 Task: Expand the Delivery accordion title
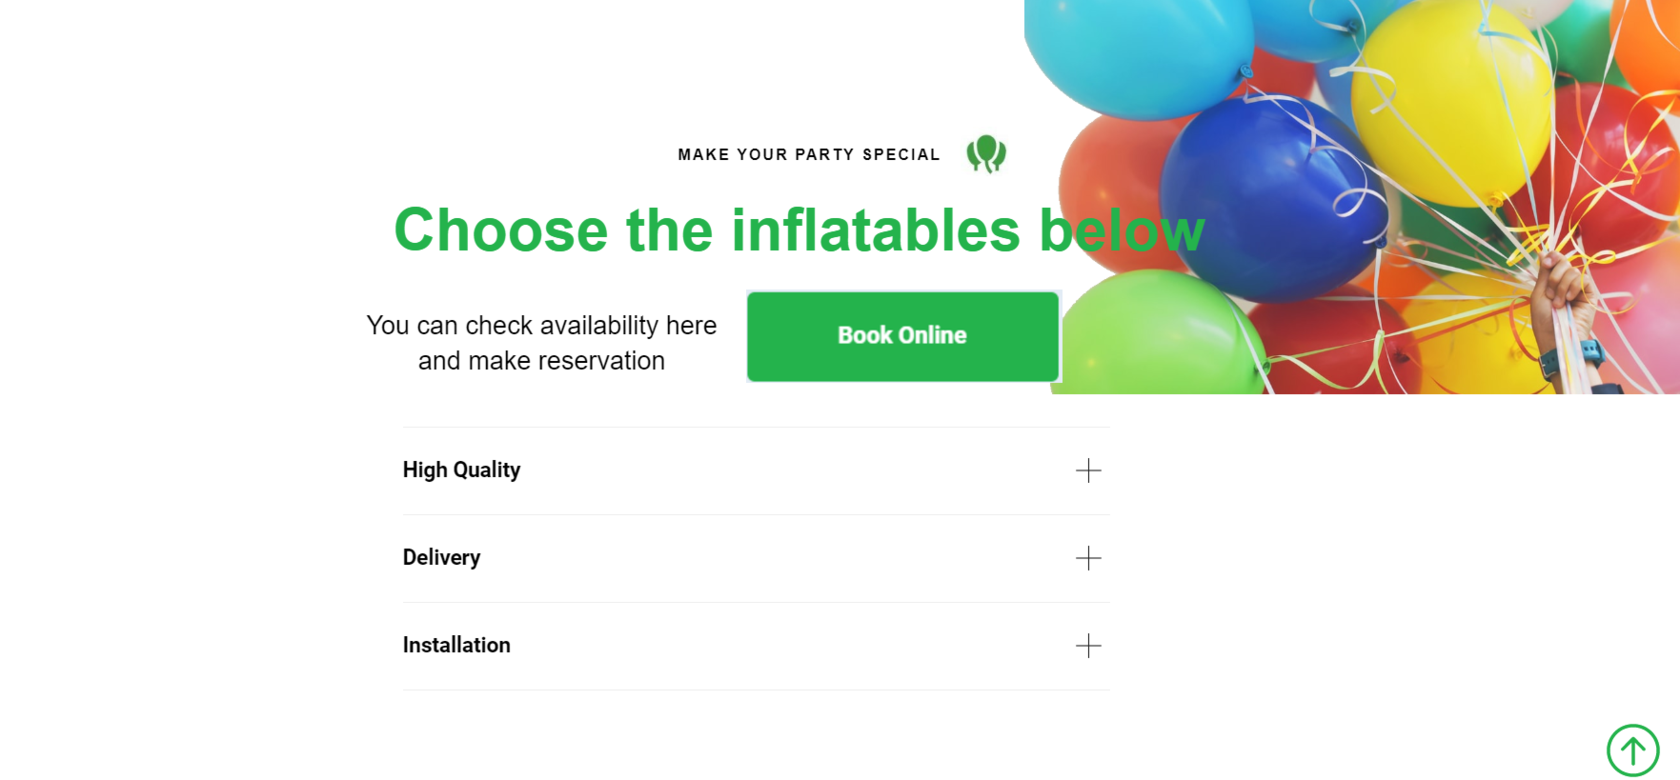point(441,558)
